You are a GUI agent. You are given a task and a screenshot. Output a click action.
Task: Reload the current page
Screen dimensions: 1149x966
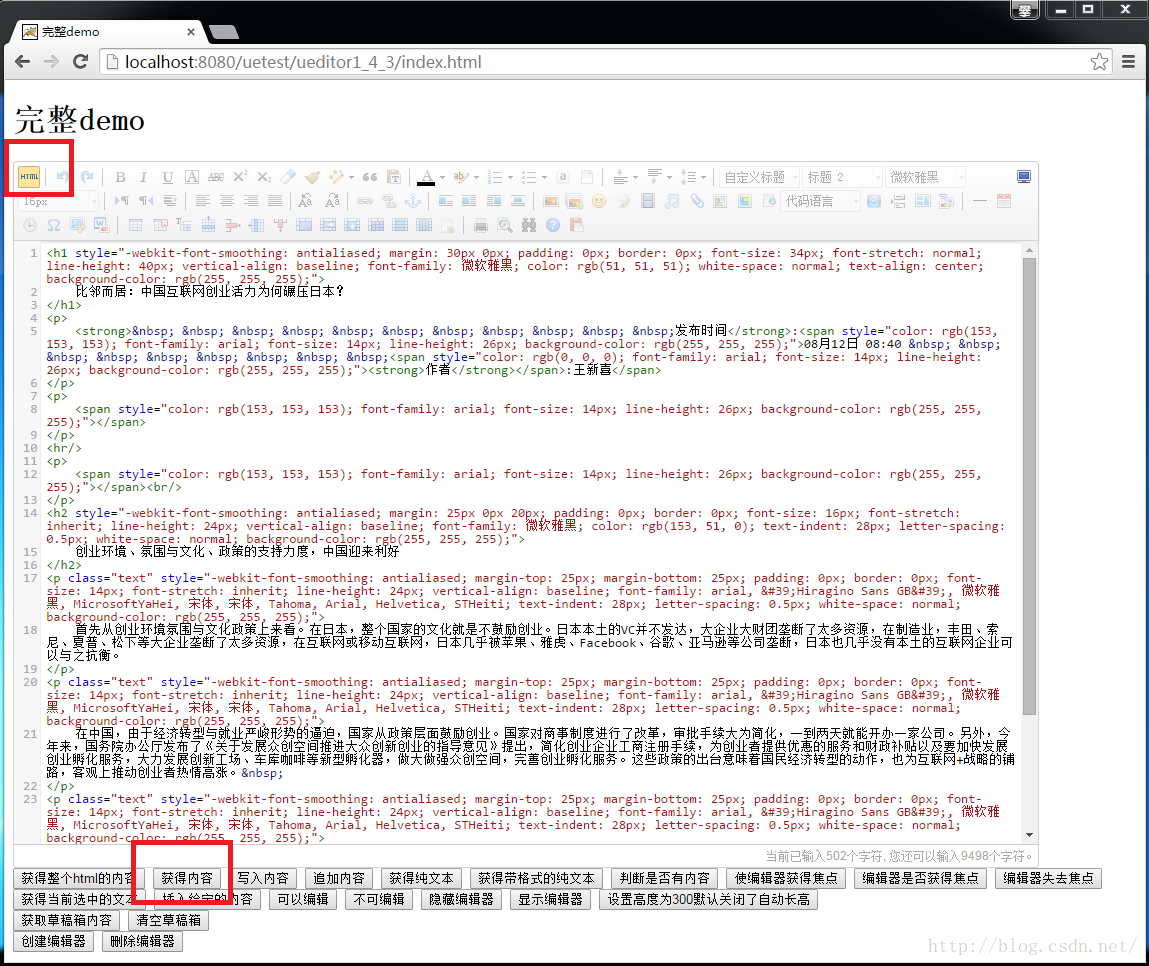pyautogui.click(x=81, y=62)
